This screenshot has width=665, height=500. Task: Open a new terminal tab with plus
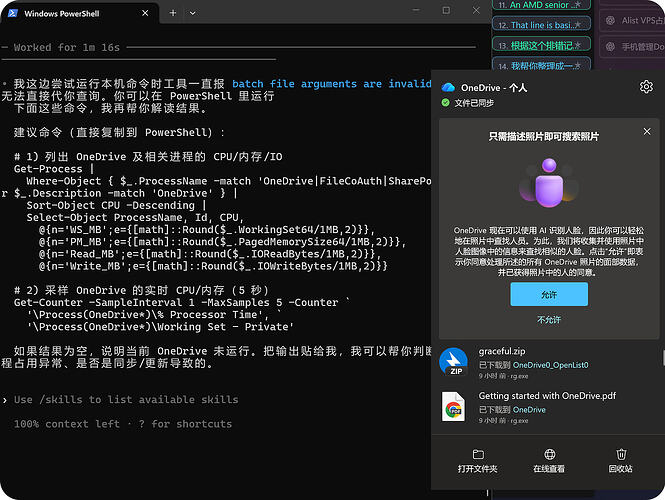point(173,13)
